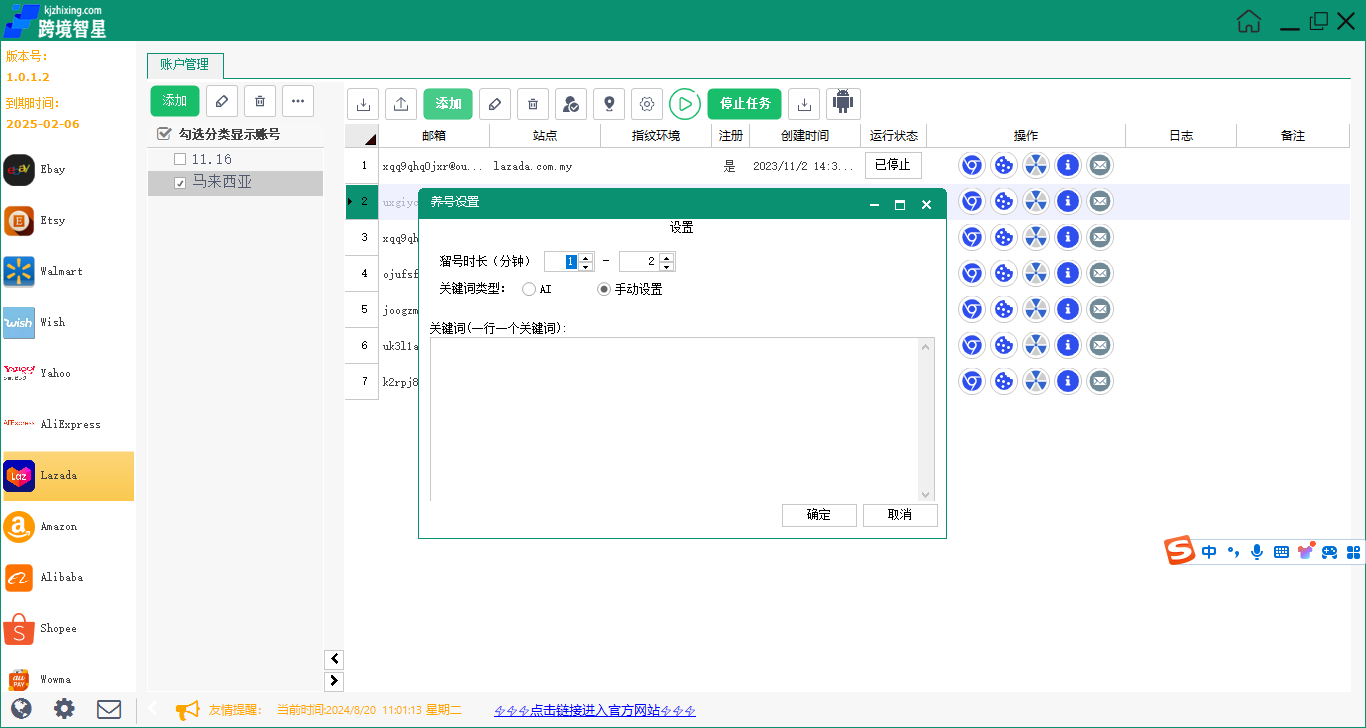Click the 指纹环境 column header
The height and width of the screenshot is (728, 1366).
point(656,135)
